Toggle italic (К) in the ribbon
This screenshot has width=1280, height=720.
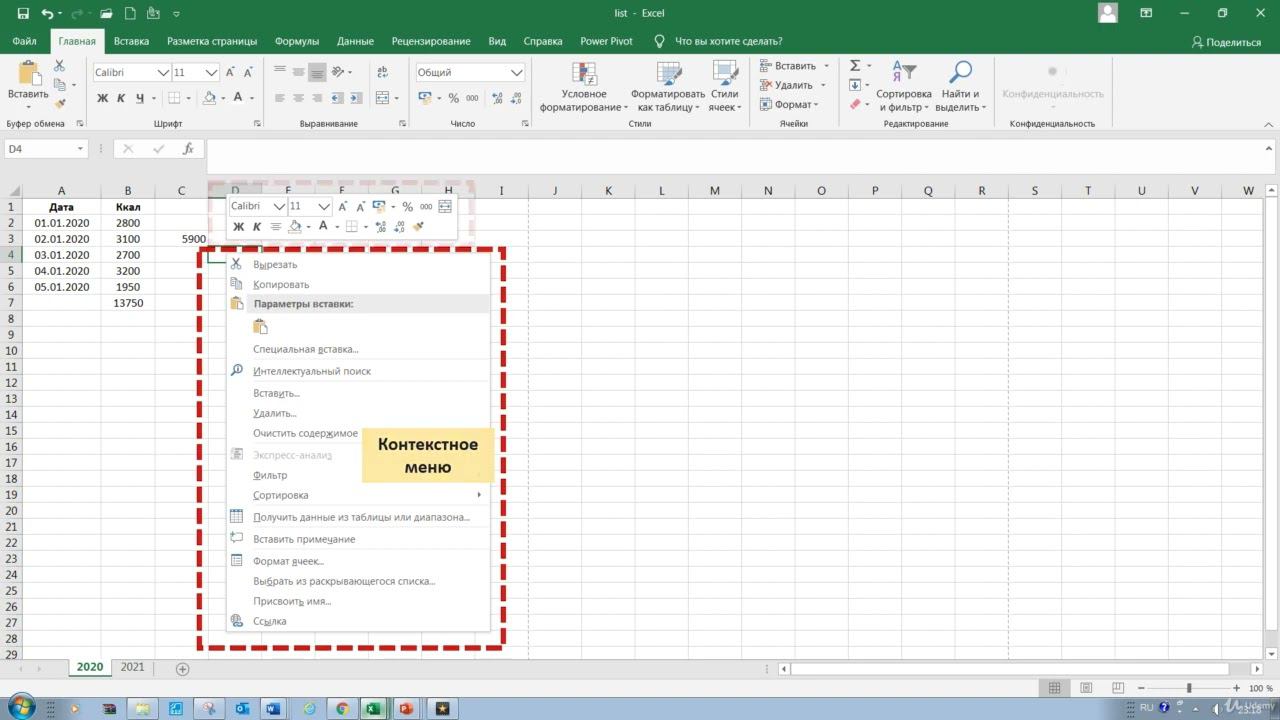pyautogui.click(x=121, y=98)
